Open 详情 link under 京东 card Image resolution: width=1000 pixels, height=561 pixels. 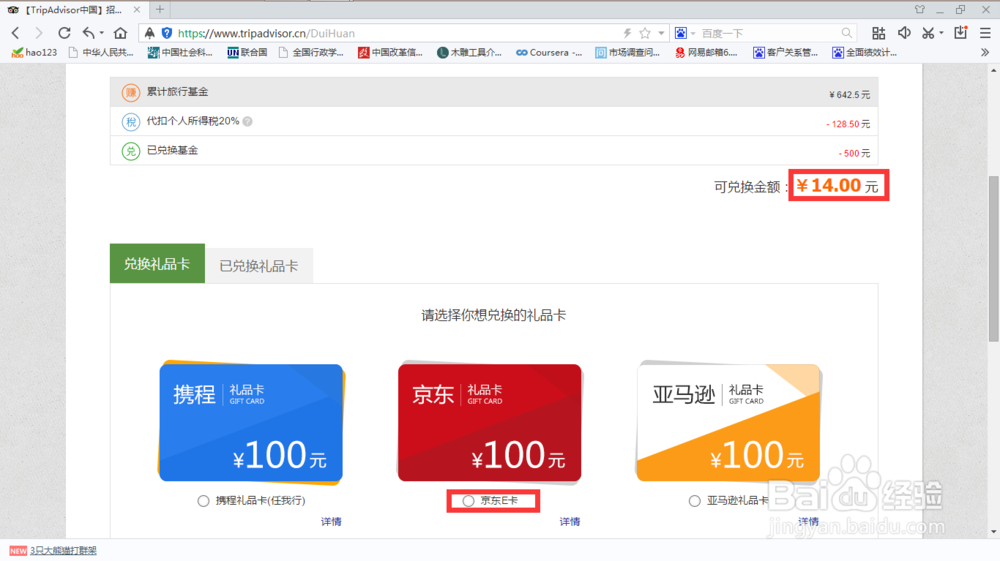click(570, 521)
